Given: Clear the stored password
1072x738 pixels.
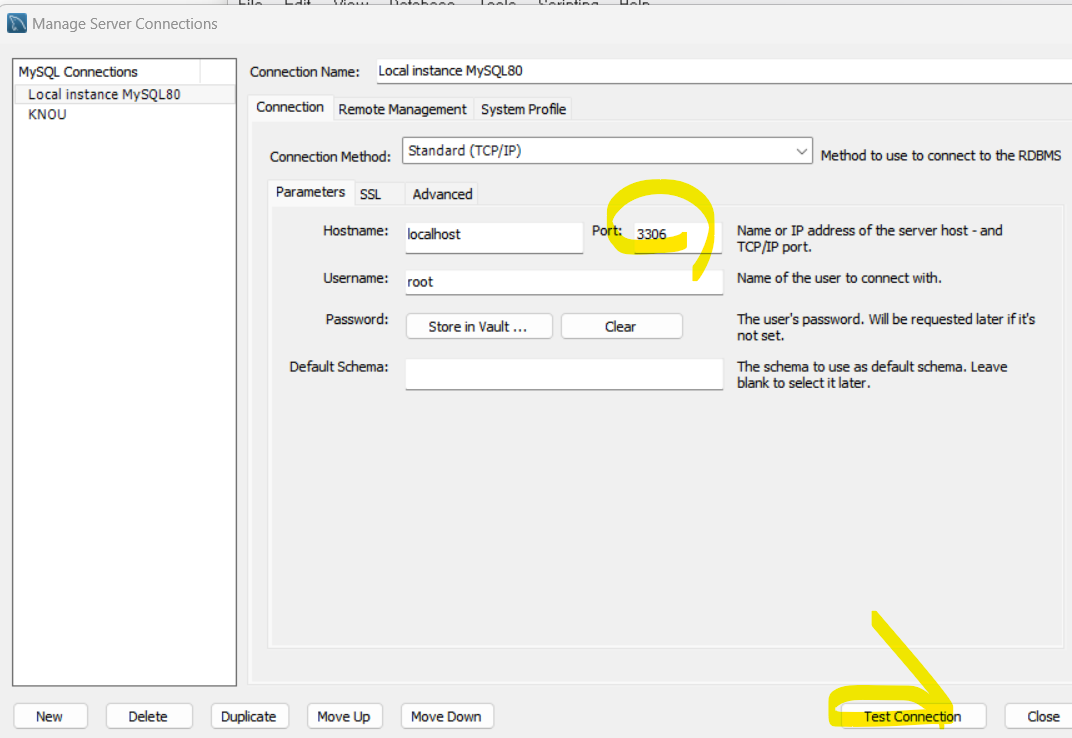Looking at the screenshot, I should (621, 326).
